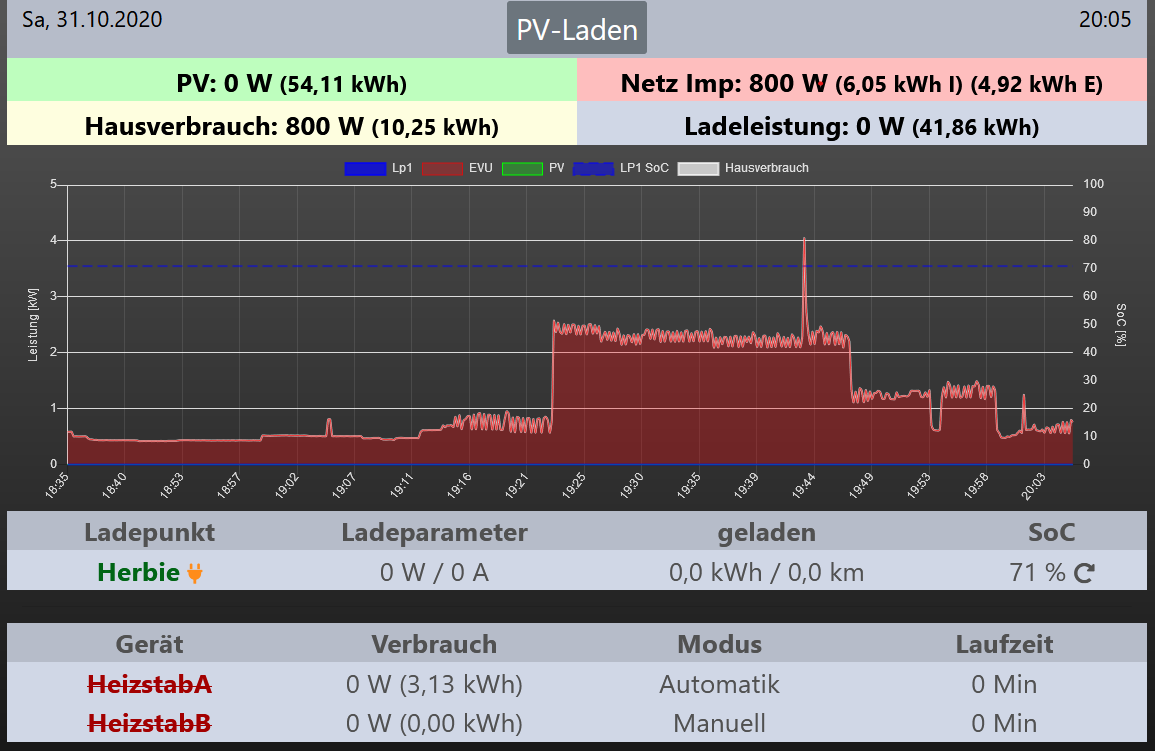The width and height of the screenshot is (1155, 751).
Task: Click the Laufzeit column header
Action: pos(1004,644)
